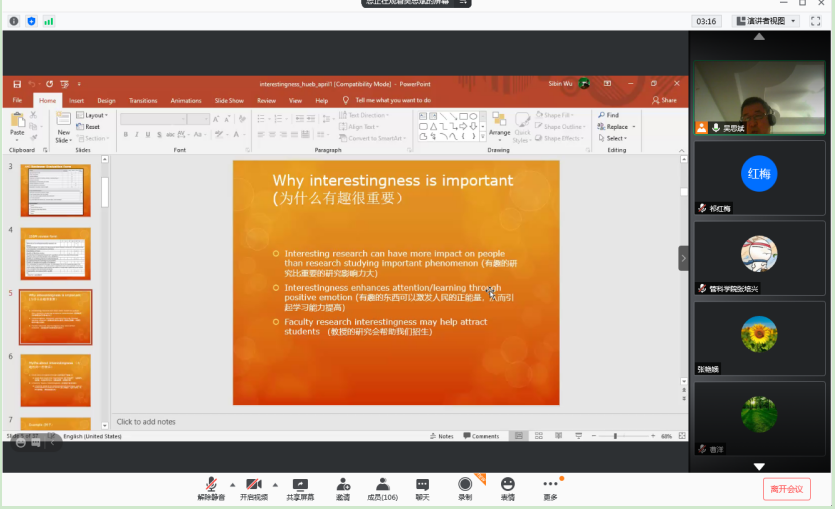
Task: Open the Chat panel icon
Action: pos(422,485)
